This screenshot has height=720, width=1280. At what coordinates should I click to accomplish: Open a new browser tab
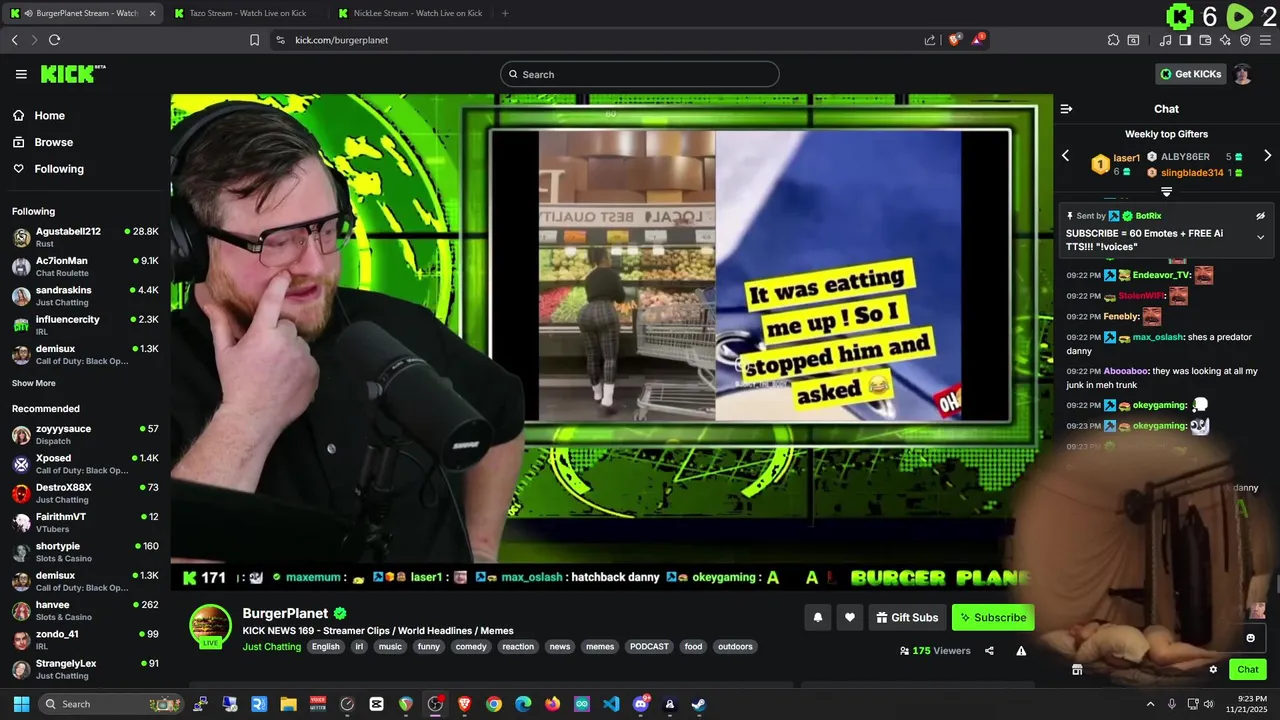coord(505,13)
